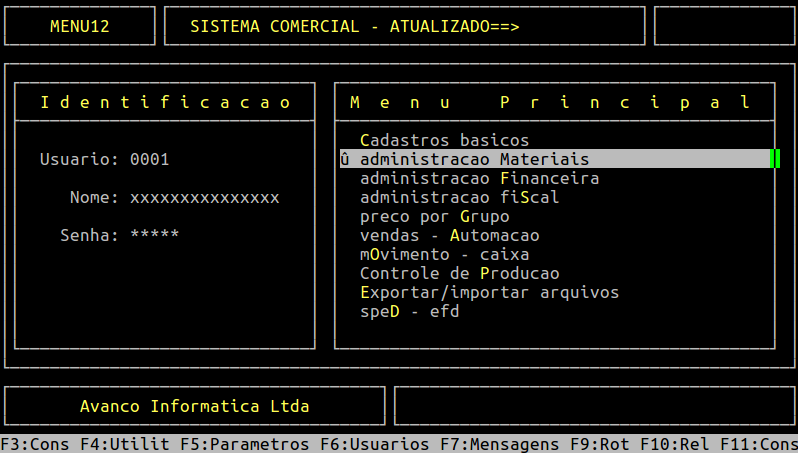Click the Nome field with x's
The height and width of the screenshot is (453, 798).
tap(204, 197)
